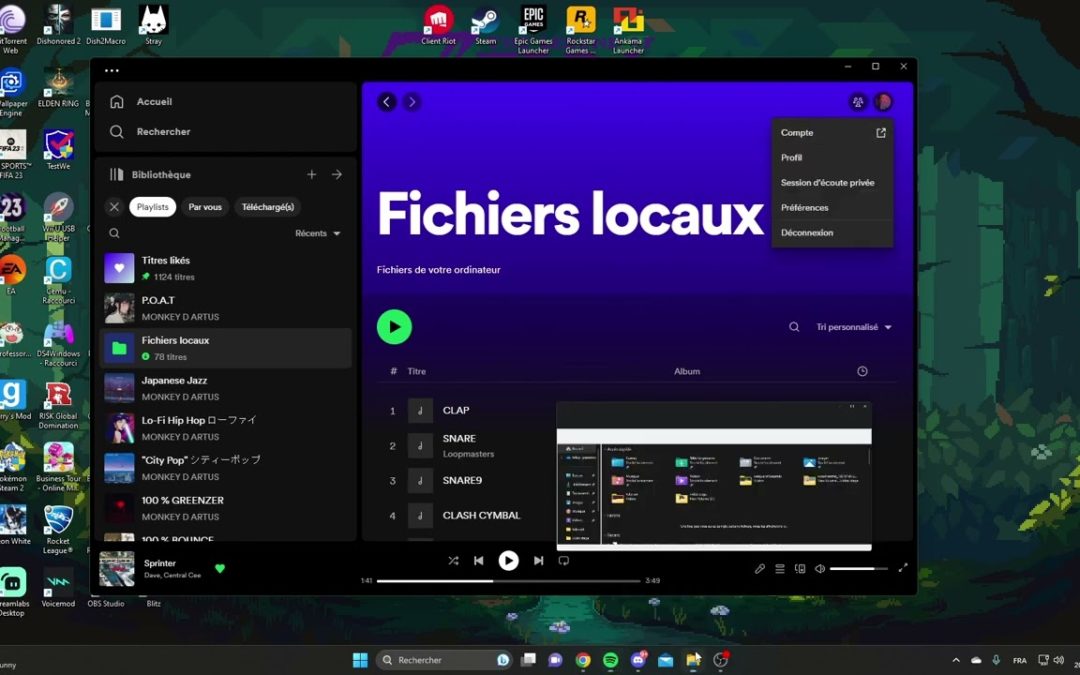Enter full screen mode
1080x675 pixels.
pos(903,568)
